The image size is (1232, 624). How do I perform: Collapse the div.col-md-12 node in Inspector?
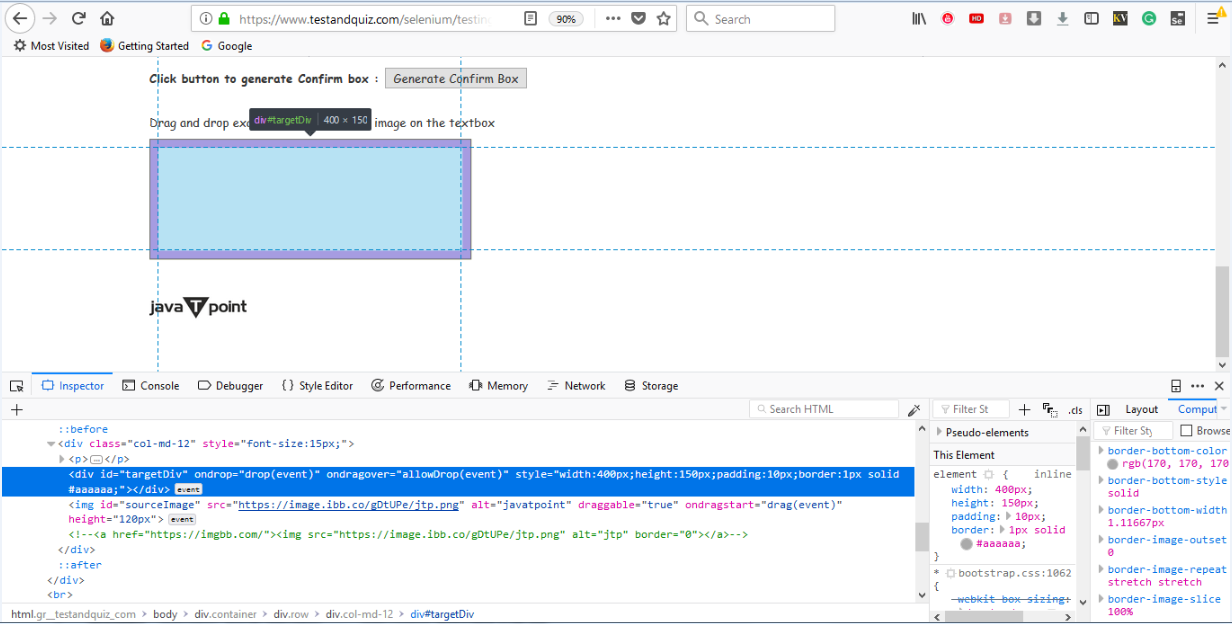pos(51,443)
